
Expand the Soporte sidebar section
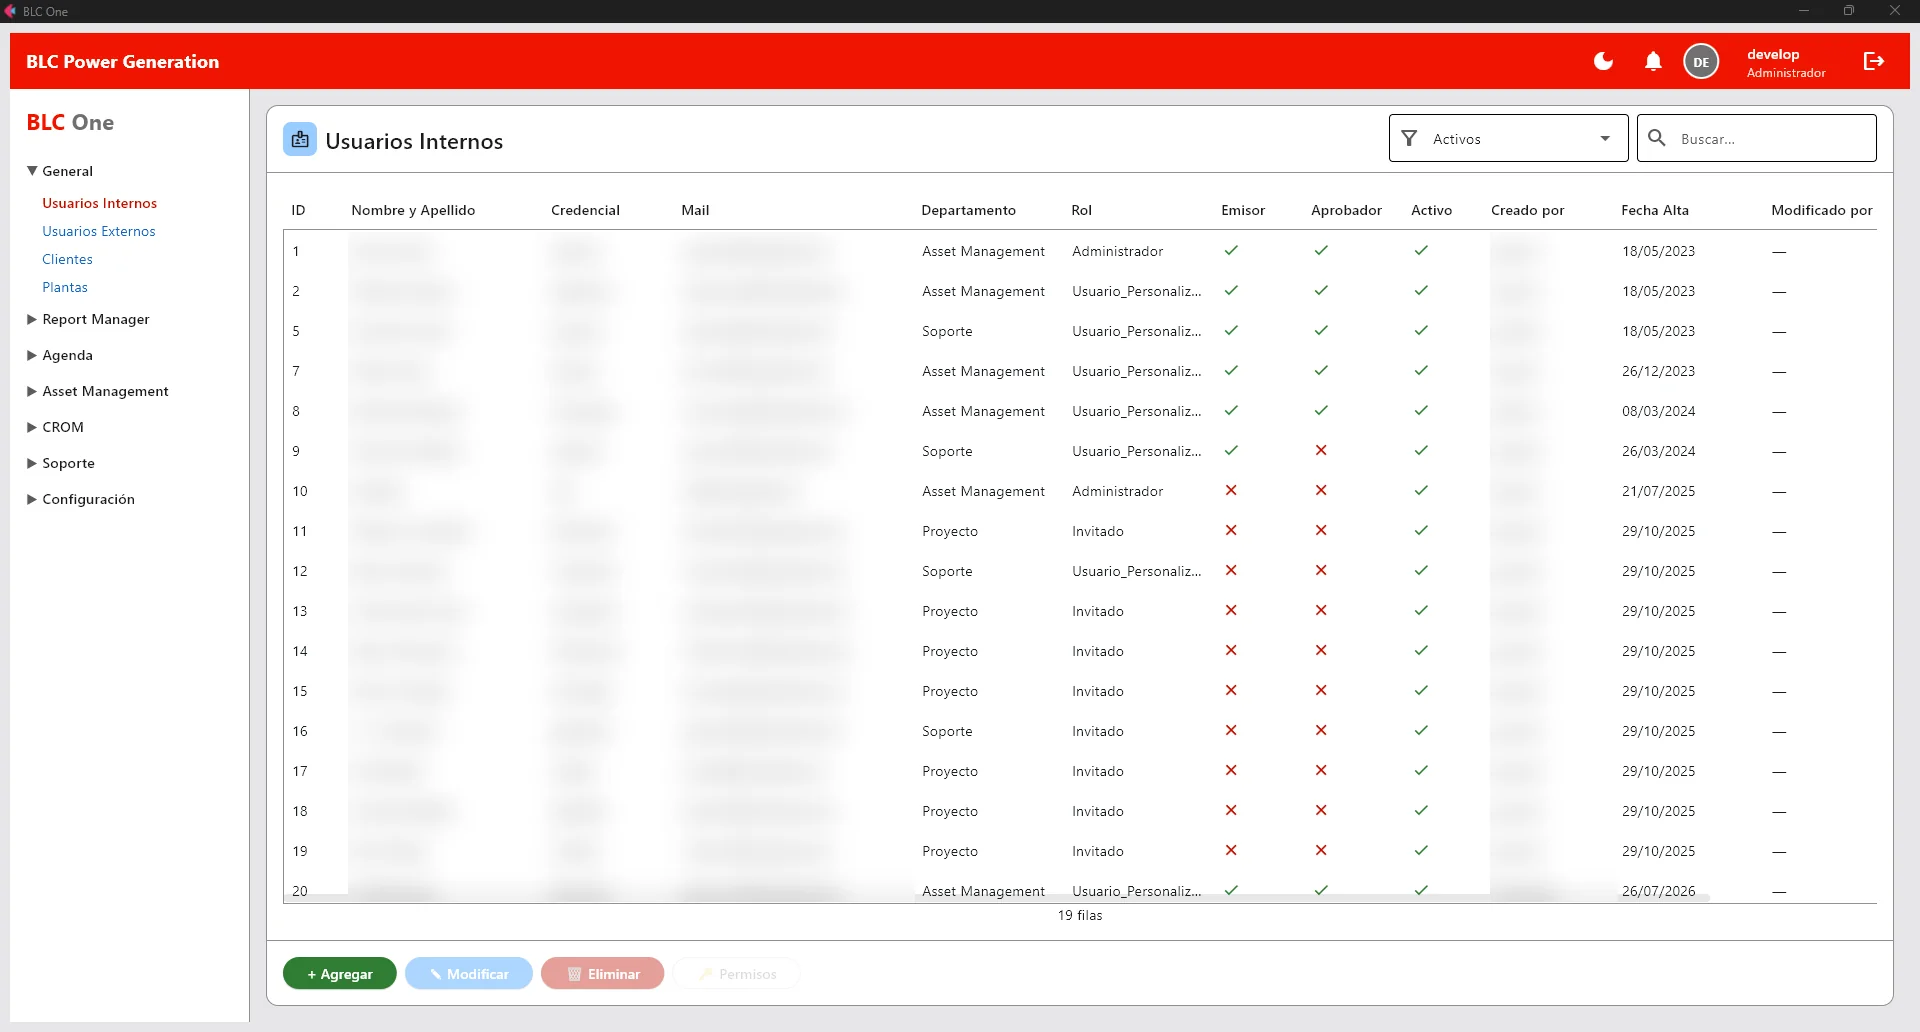click(61, 463)
